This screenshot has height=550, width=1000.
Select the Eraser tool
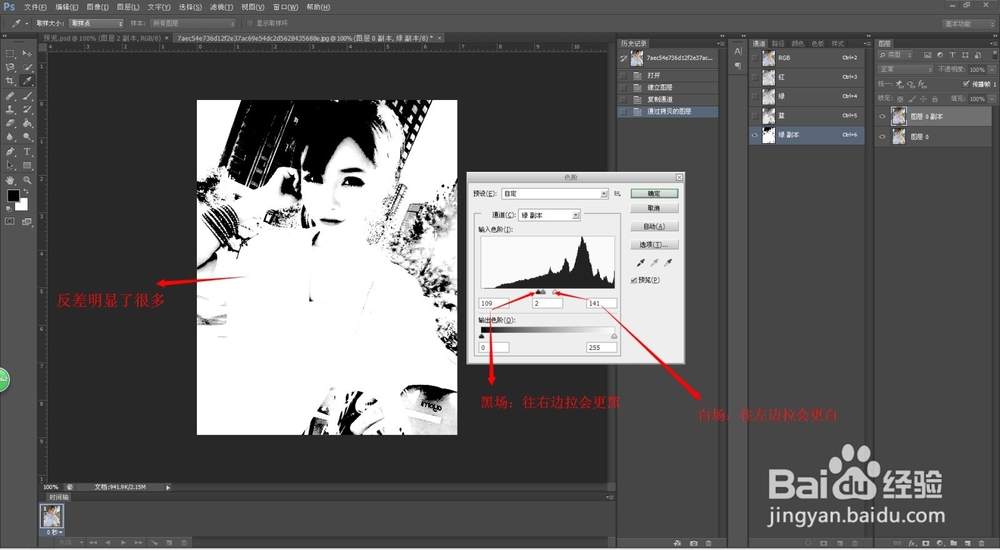point(10,123)
